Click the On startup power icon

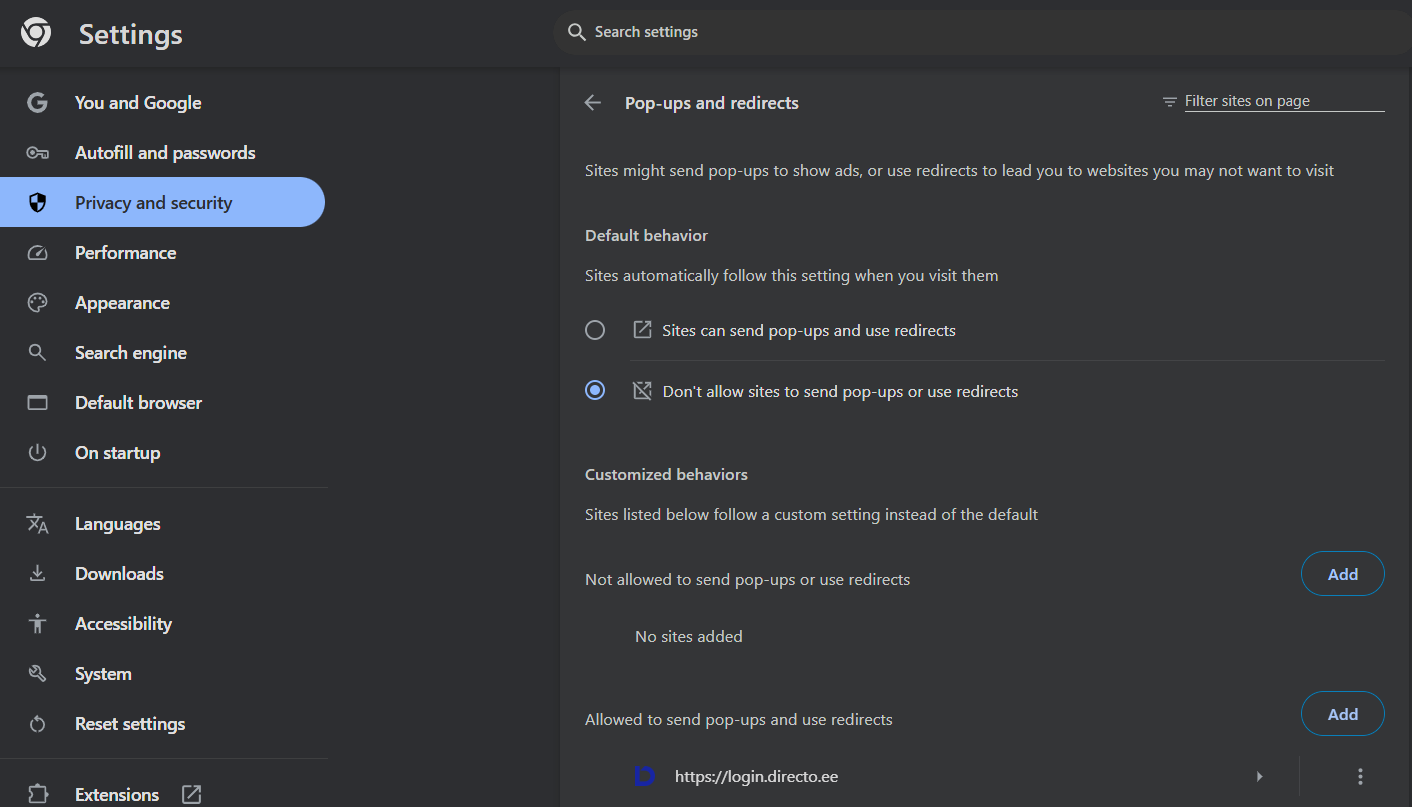pyautogui.click(x=38, y=453)
